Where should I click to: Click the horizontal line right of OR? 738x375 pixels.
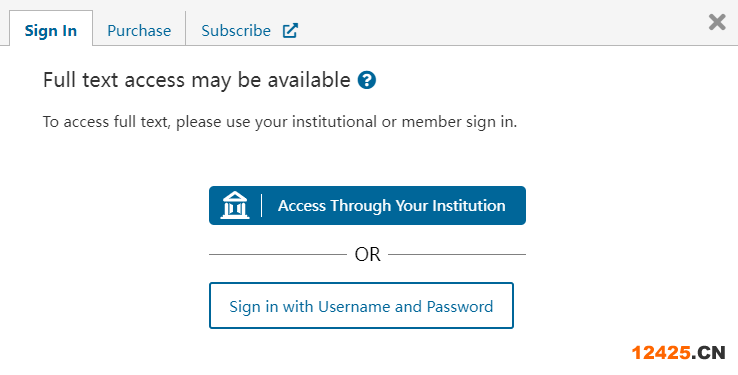[x=457, y=255]
